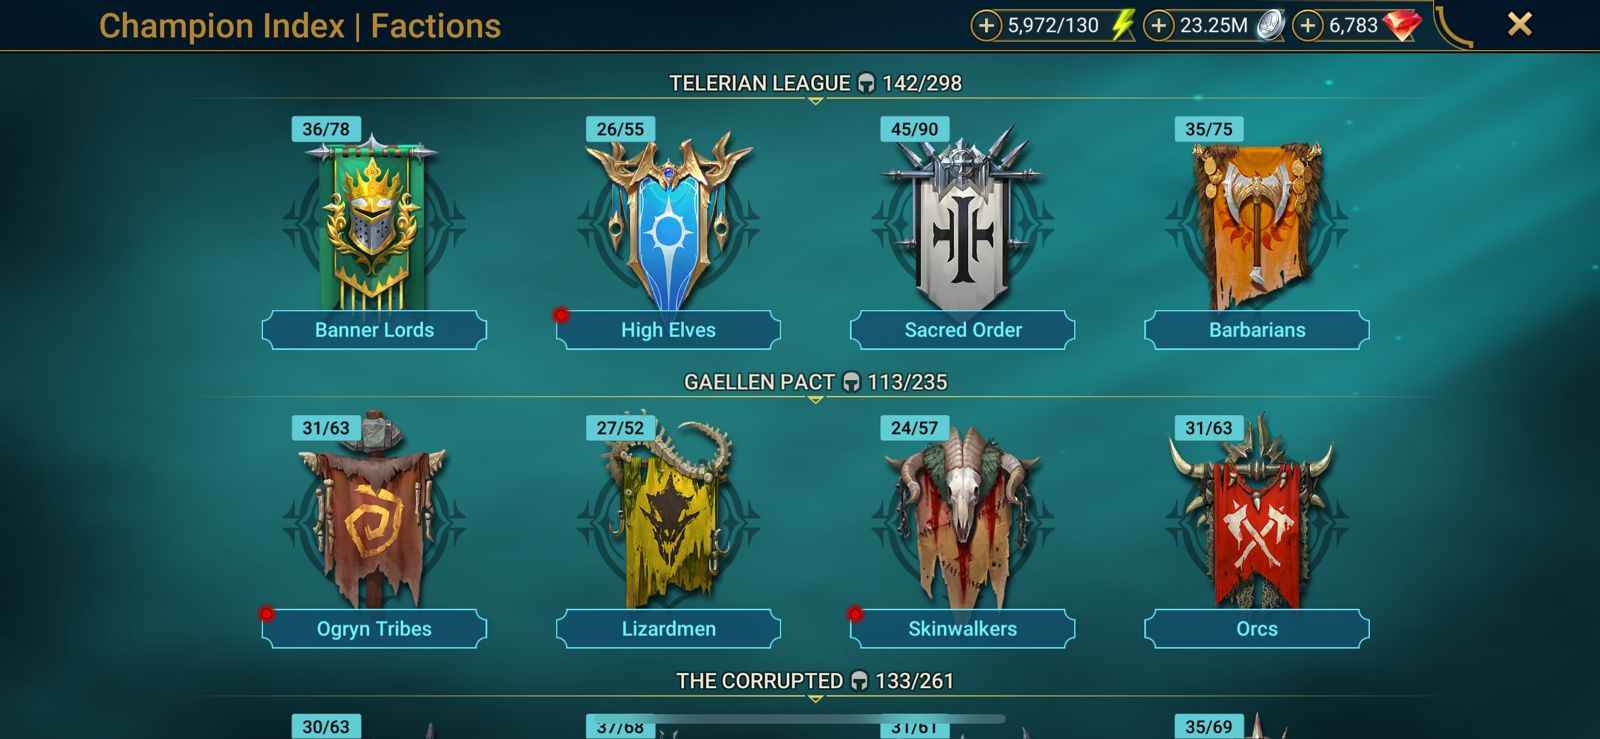Add silver with the plus button
1600x739 pixels.
pos(1158,25)
